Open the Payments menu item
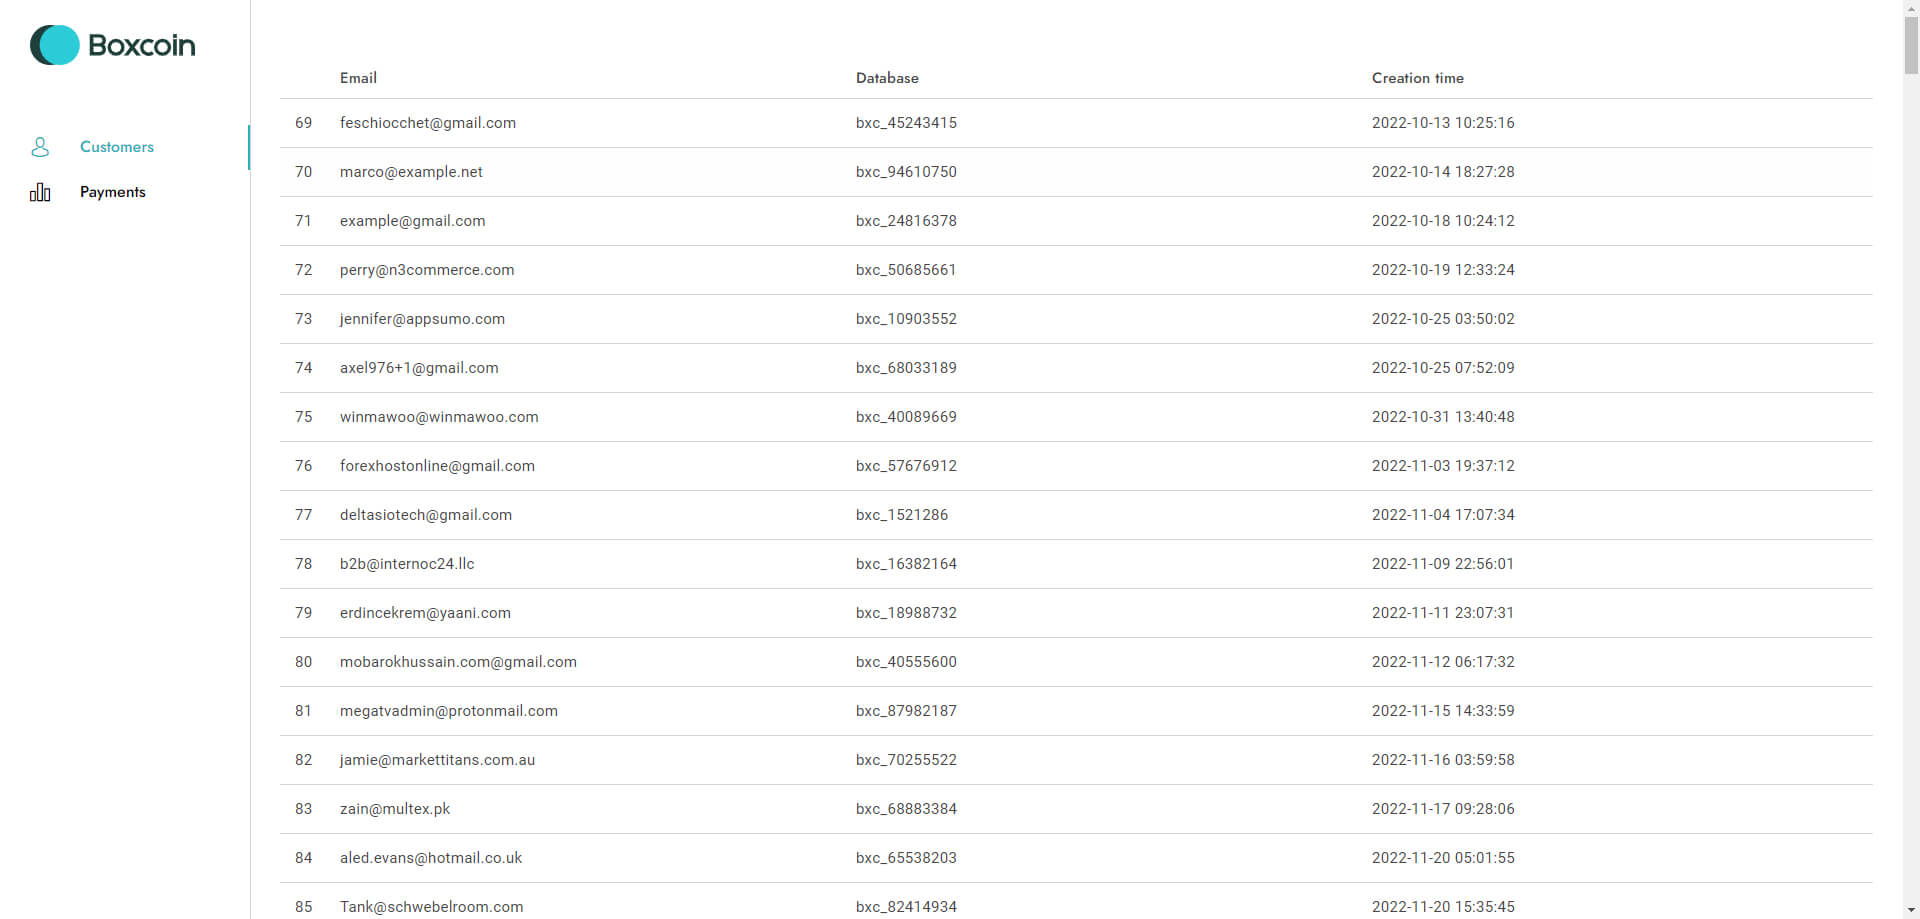1920x919 pixels. (x=112, y=192)
